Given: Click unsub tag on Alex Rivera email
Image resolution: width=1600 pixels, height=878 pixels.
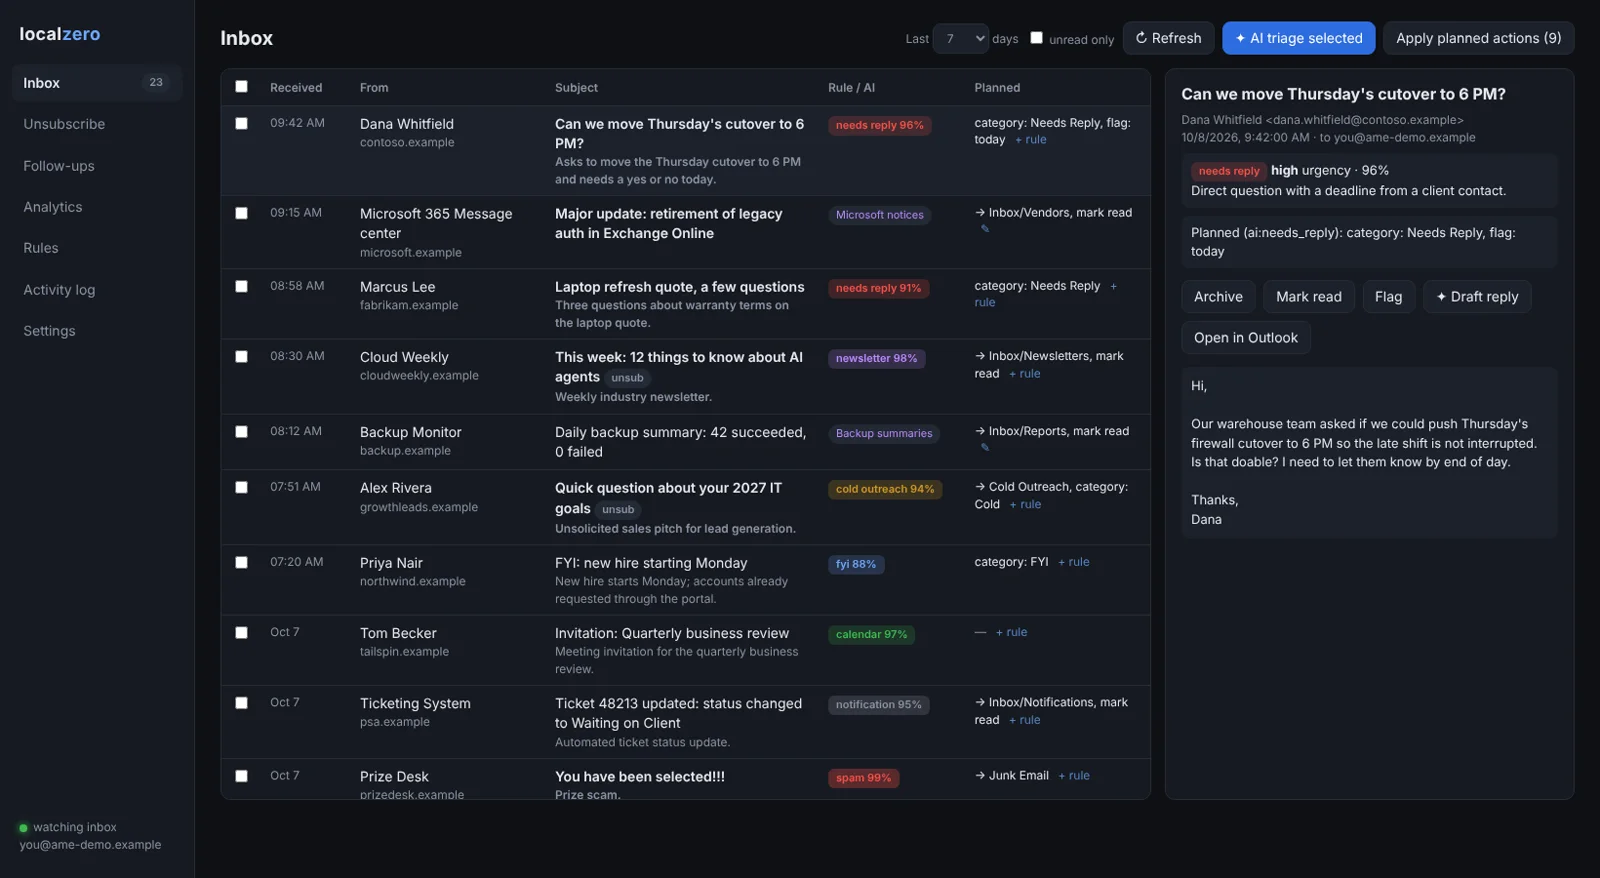Looking at the screenshot, I should pyautogui.click(x=618, y=510).
